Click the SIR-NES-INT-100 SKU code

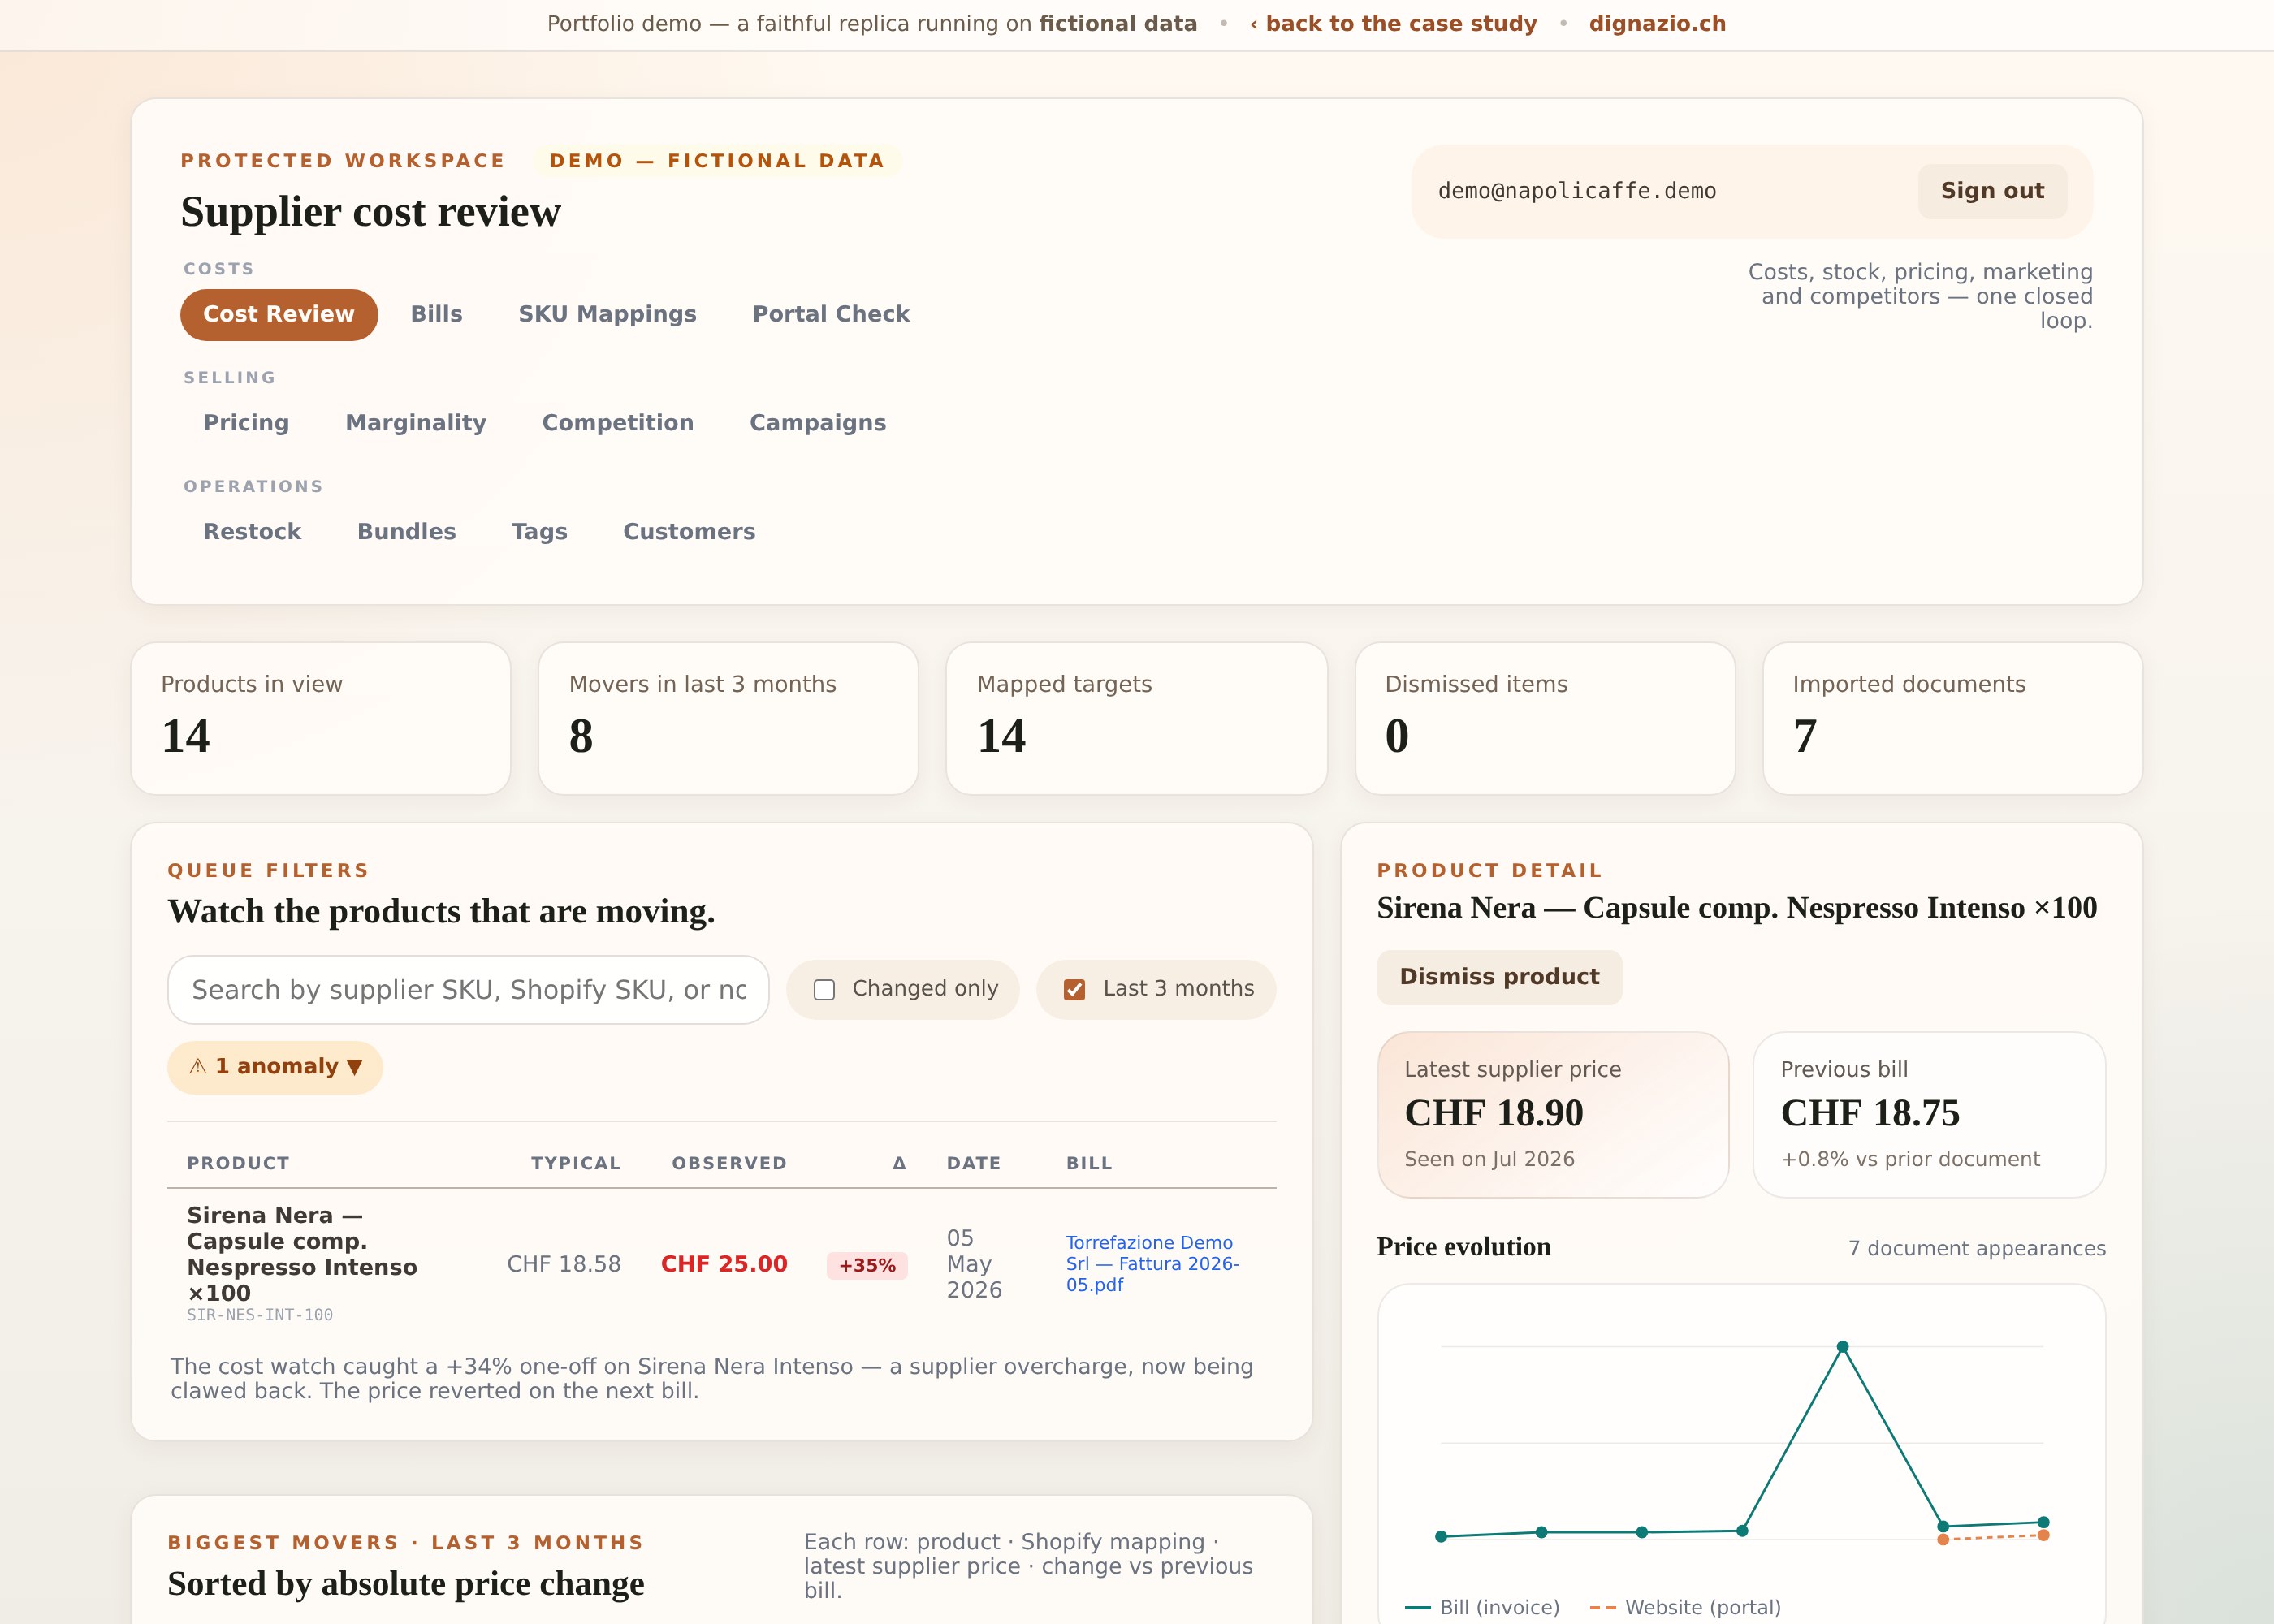pyautogui.click(x=260, y=1315)
